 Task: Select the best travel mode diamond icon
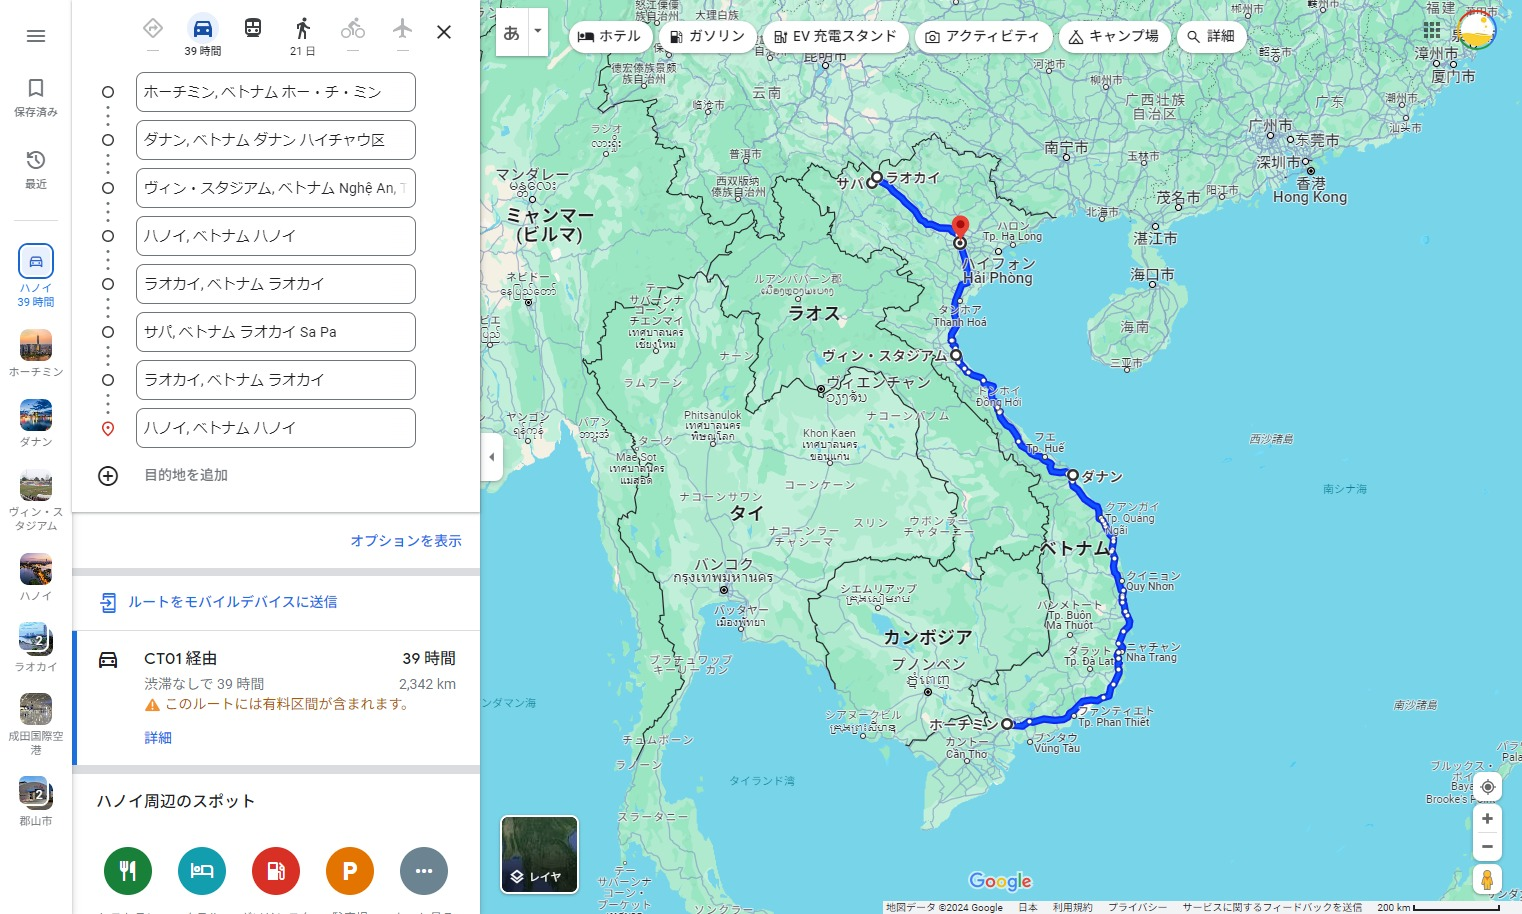pyautogui.click(x=153, y=29)
